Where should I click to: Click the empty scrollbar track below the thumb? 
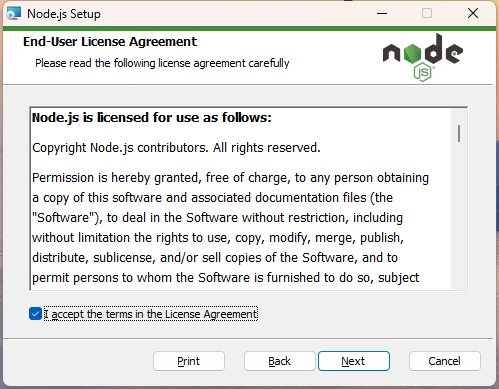459,217
